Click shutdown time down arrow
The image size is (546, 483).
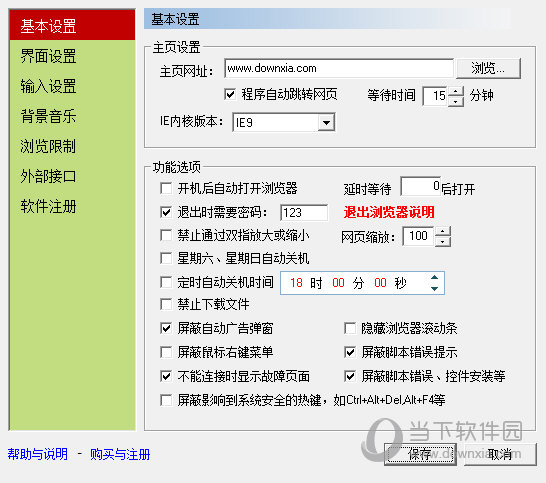[434, 288]
